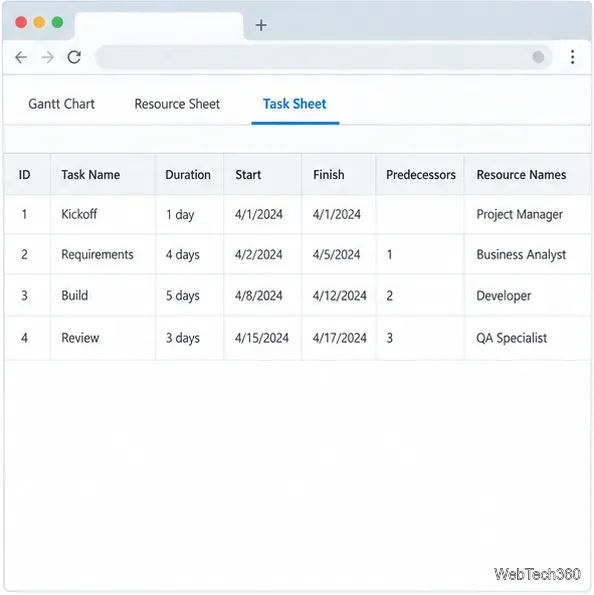Click the Finish column header
The height and width of the screenshot is (595, 594).
click(339, 175)
